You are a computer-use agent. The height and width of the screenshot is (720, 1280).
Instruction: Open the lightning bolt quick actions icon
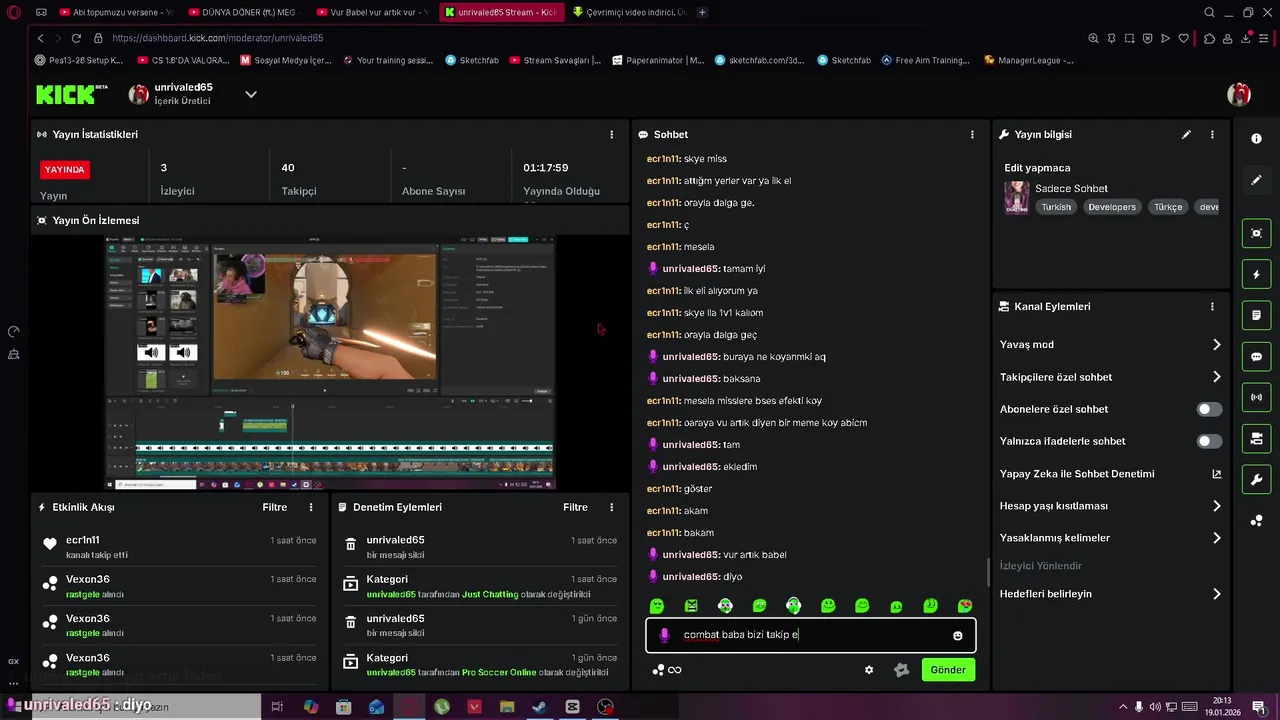1257,274
